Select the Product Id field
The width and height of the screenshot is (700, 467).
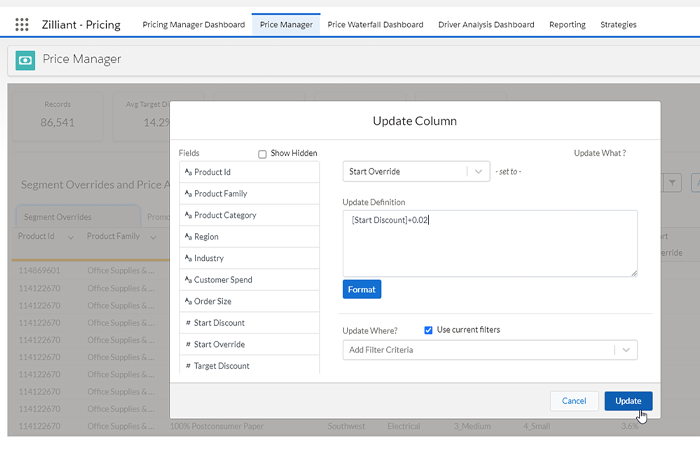(x=212, y=172)
